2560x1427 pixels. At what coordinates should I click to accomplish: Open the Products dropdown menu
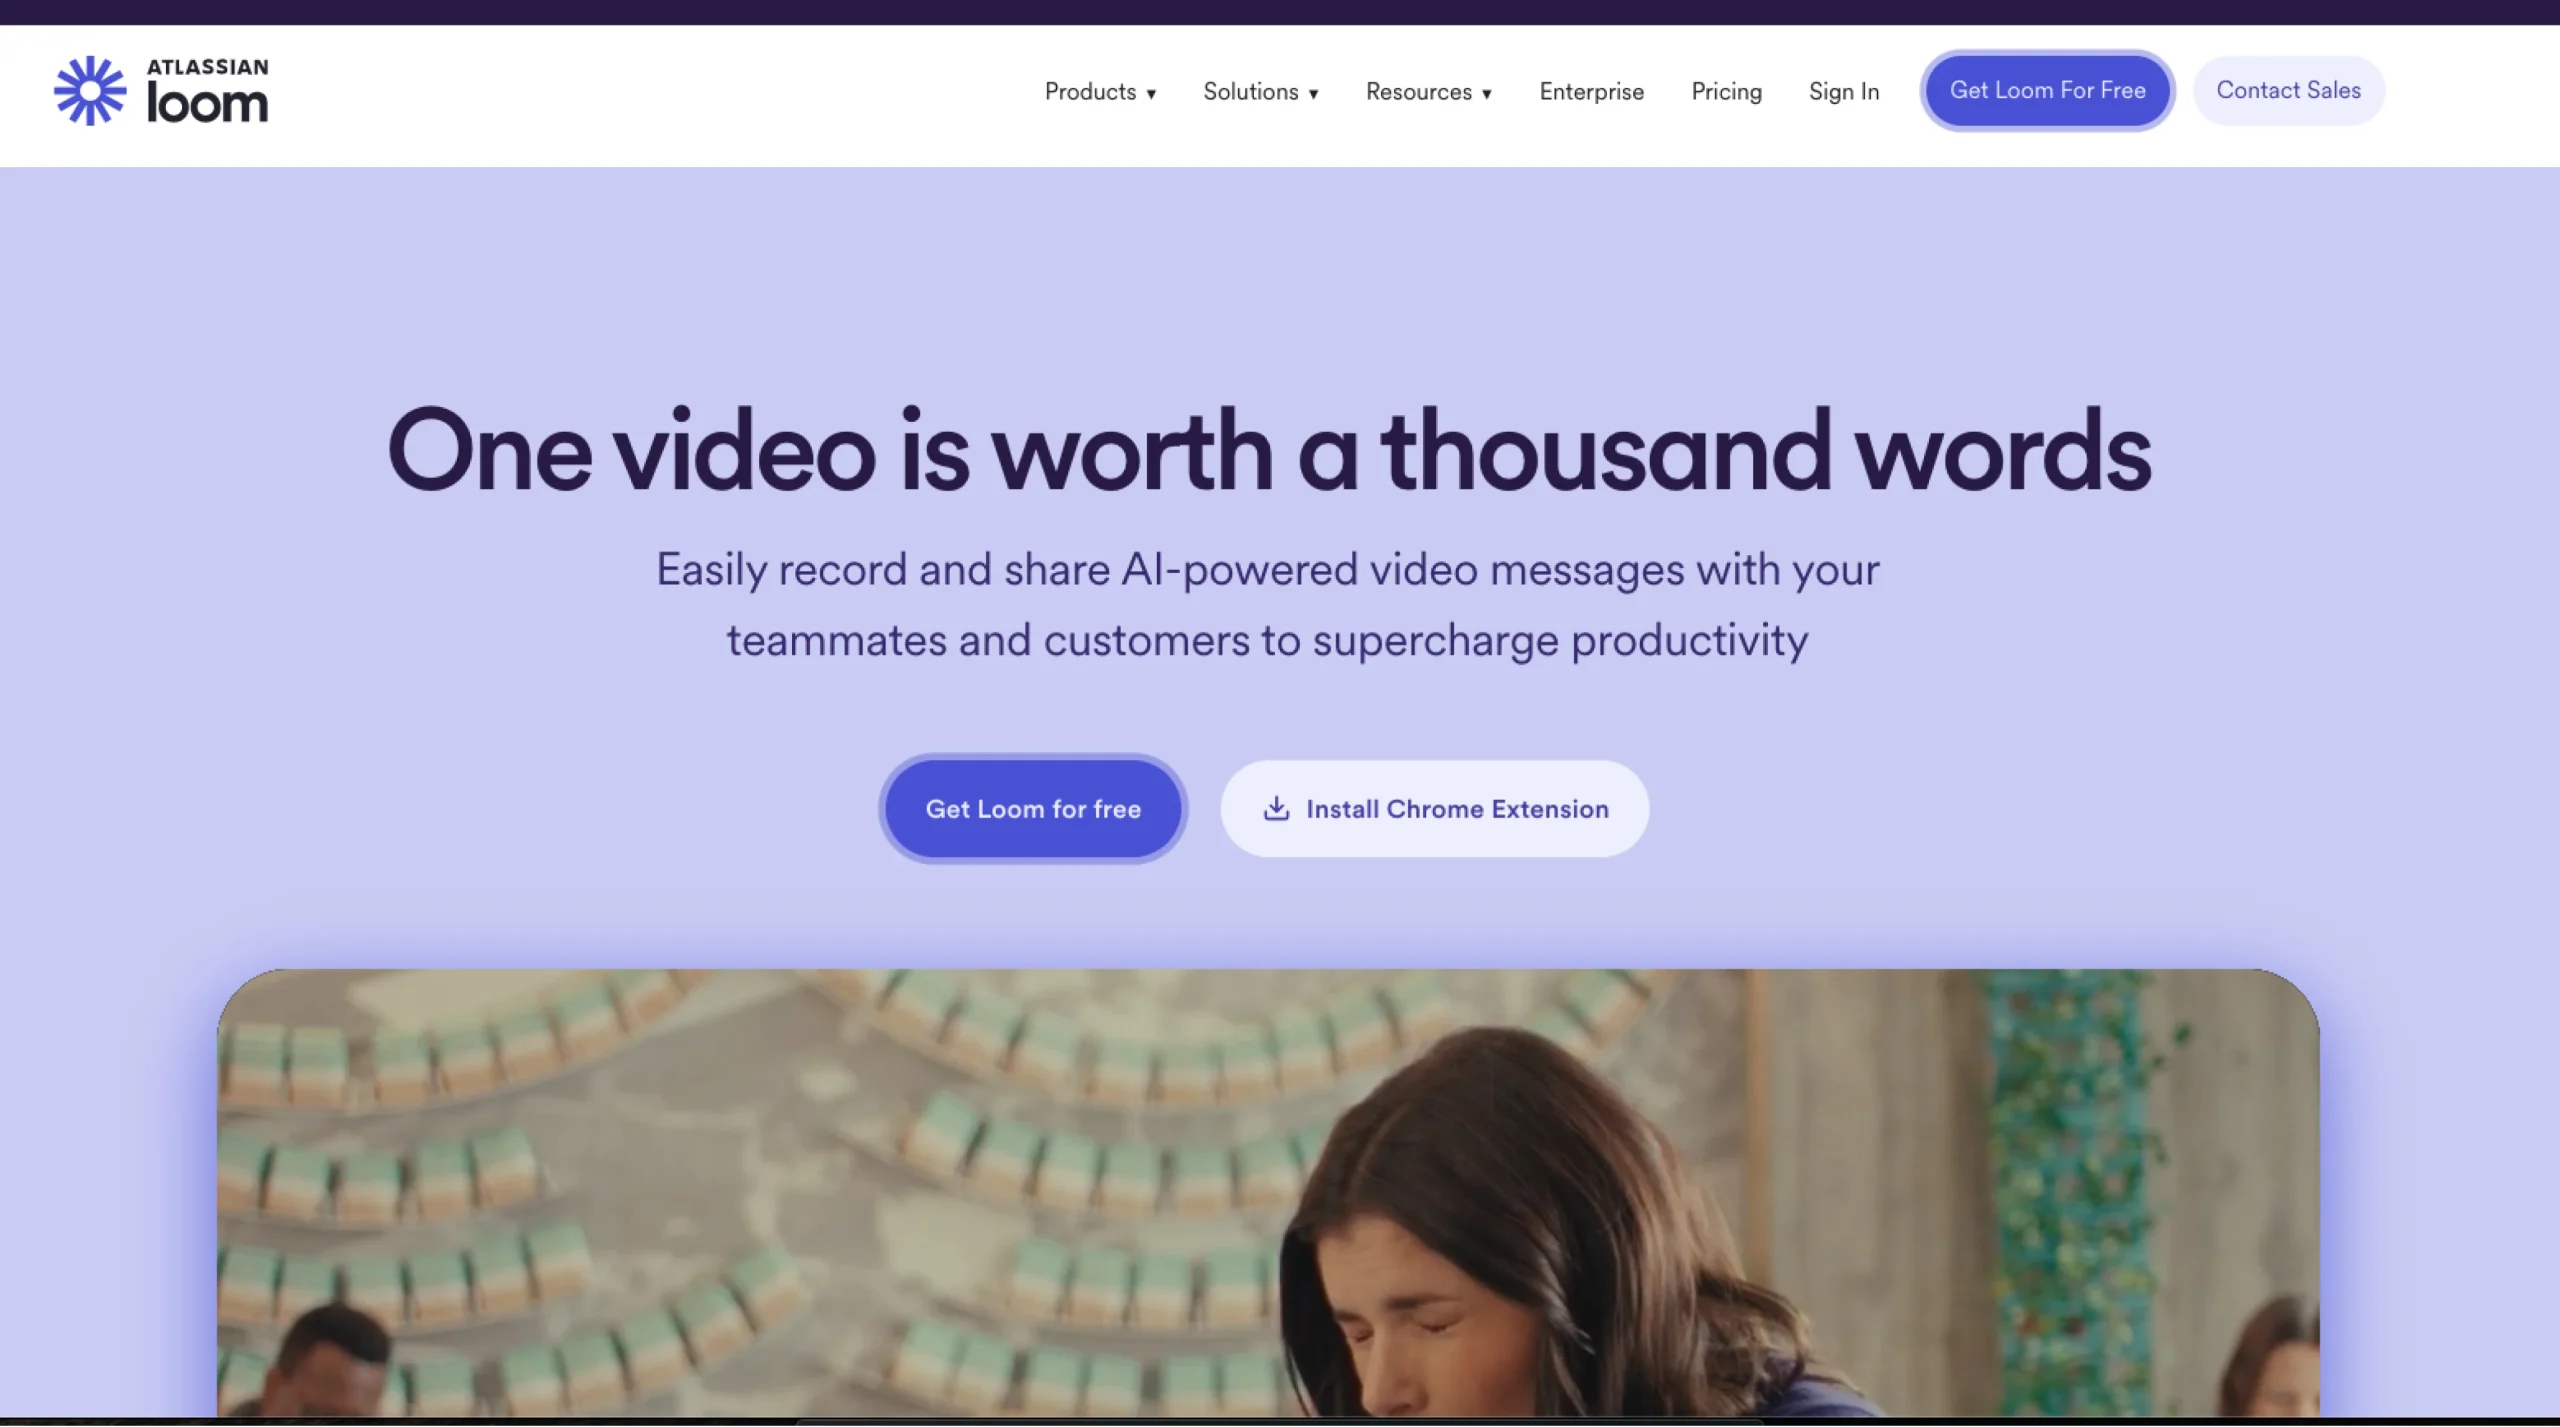coord(1100,92)
